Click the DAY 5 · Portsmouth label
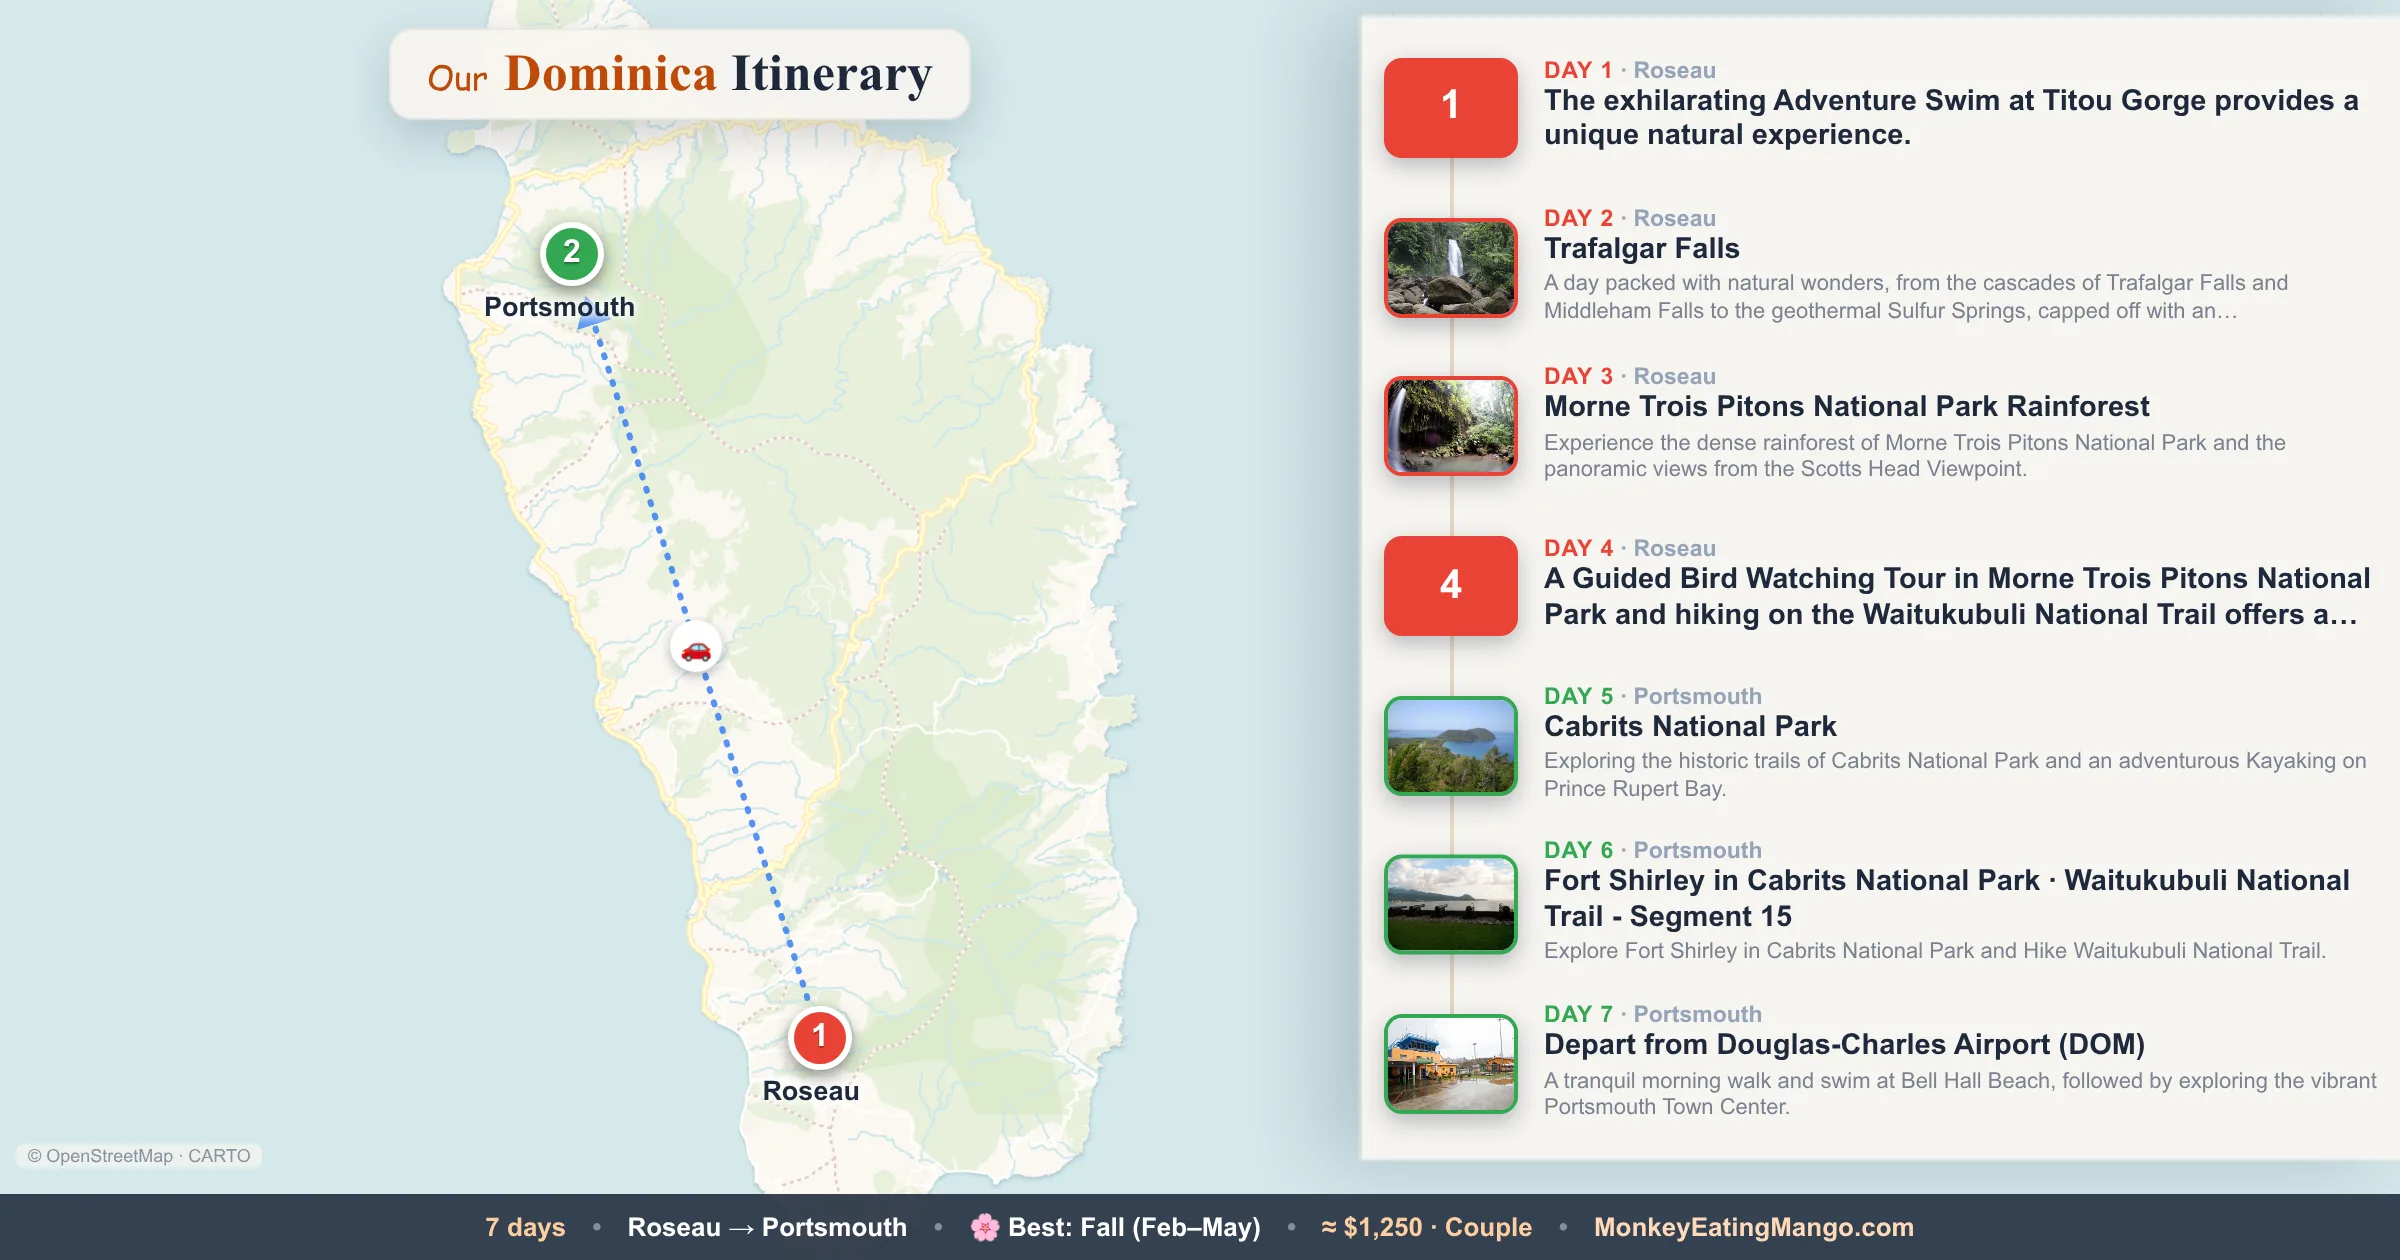 coord(1652,696)
